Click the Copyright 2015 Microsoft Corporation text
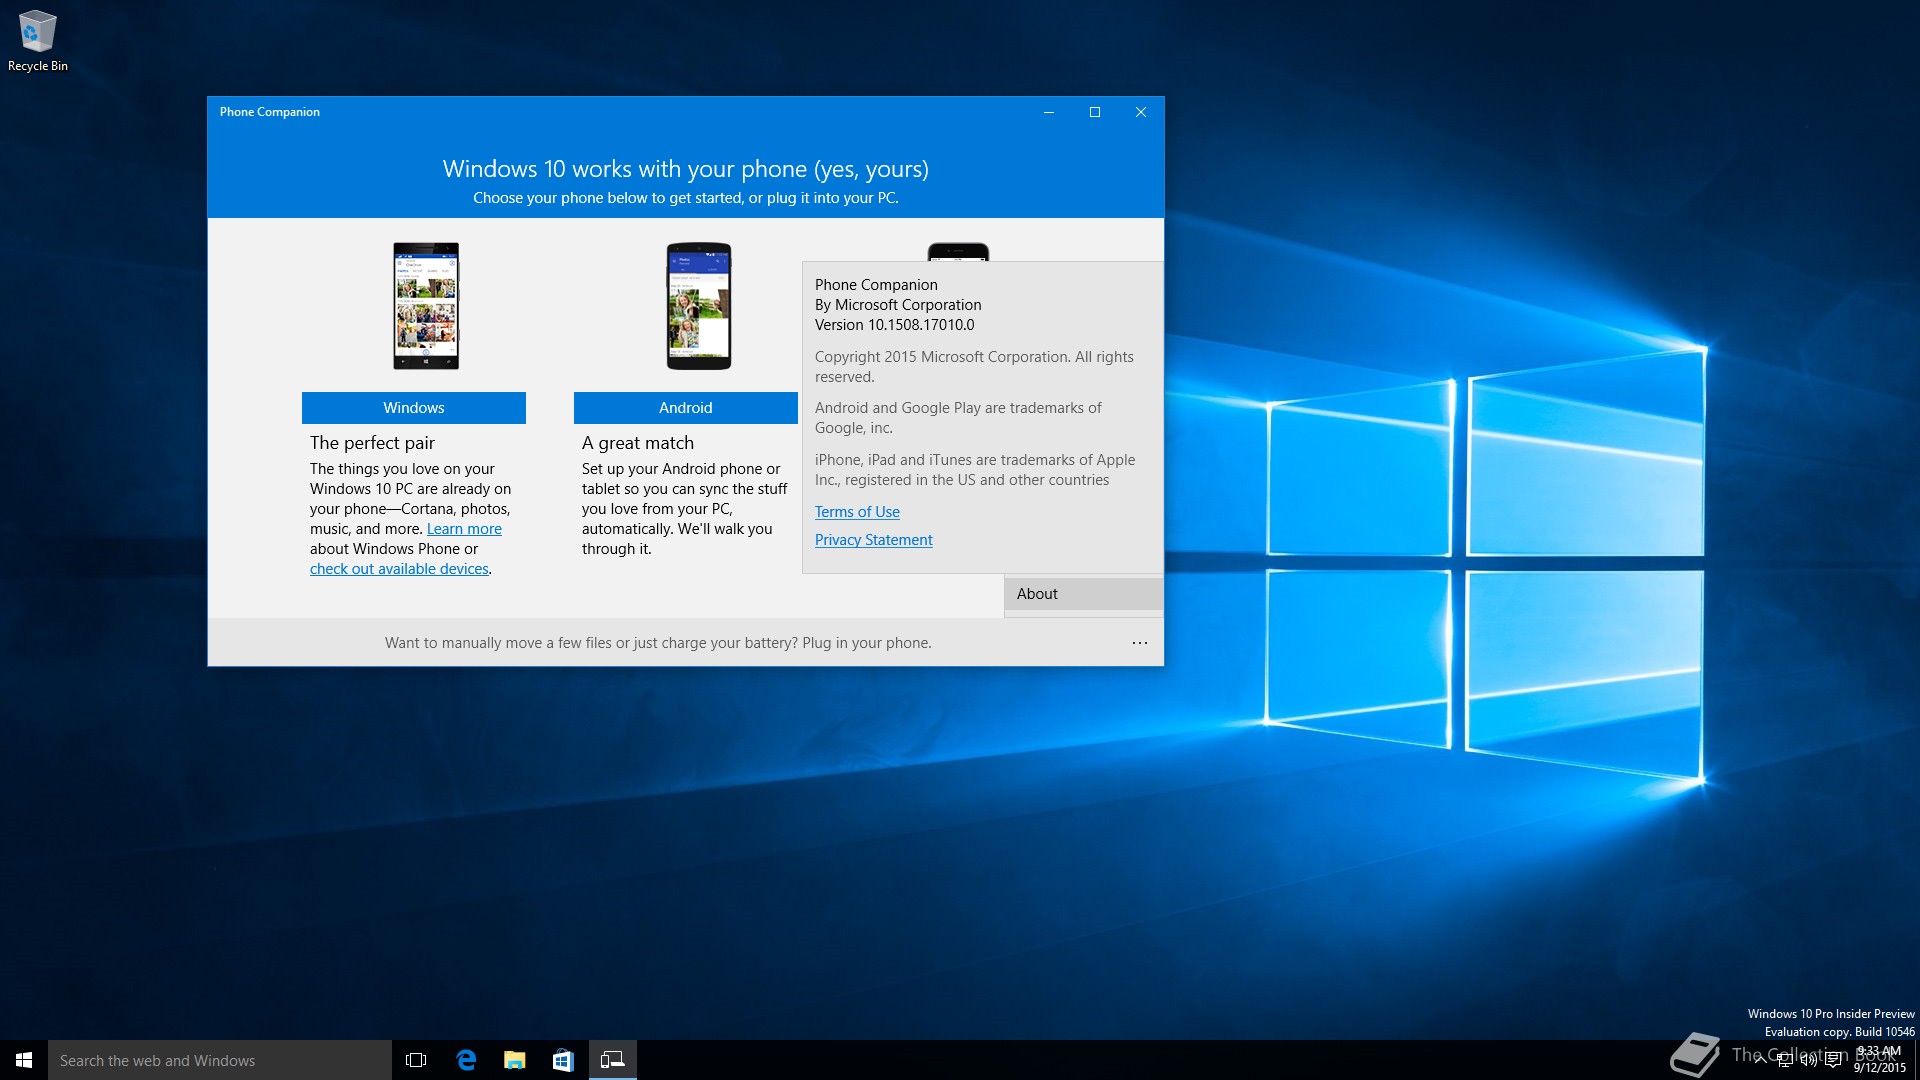The height and width of the screenshot is (1080, 1920). click(x=974, y=367)
